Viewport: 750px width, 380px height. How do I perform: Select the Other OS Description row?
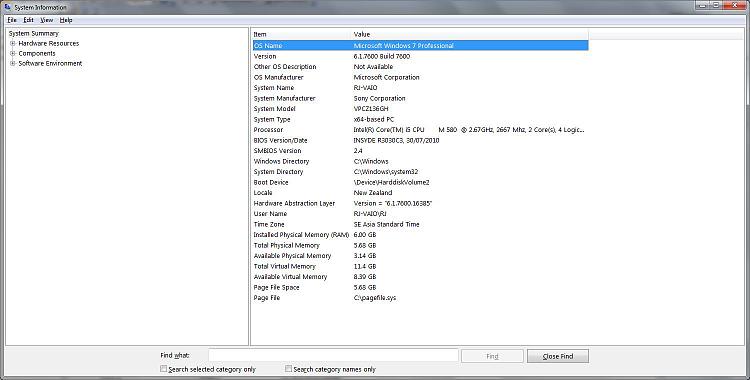pos(420,67)
